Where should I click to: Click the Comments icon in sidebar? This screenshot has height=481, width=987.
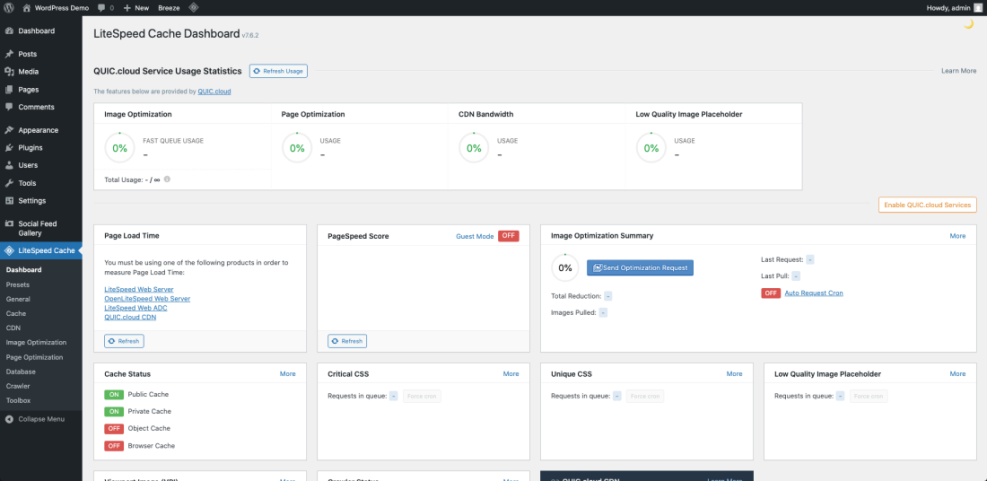pyautogui.click(x=9, y=107)
